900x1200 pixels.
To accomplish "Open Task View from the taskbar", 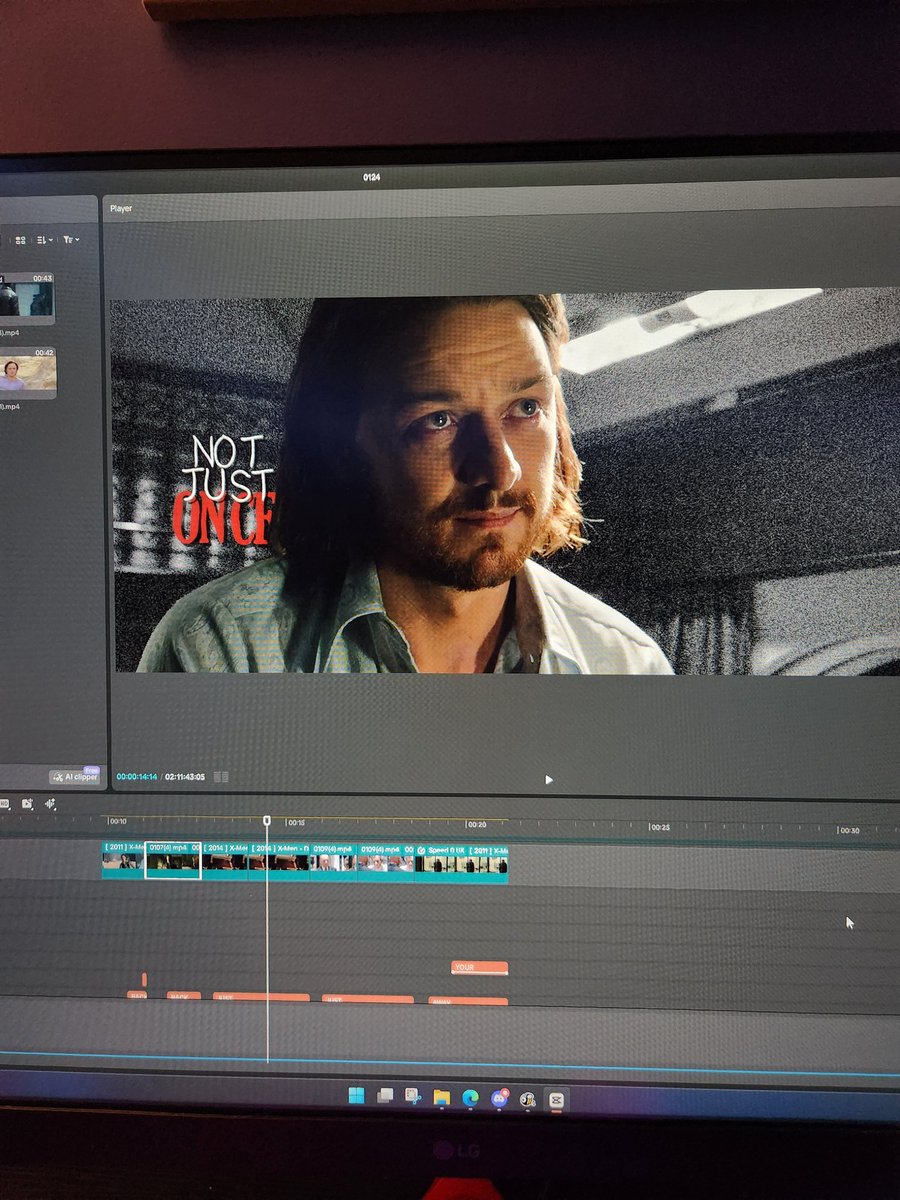I will click(384, 1097).
